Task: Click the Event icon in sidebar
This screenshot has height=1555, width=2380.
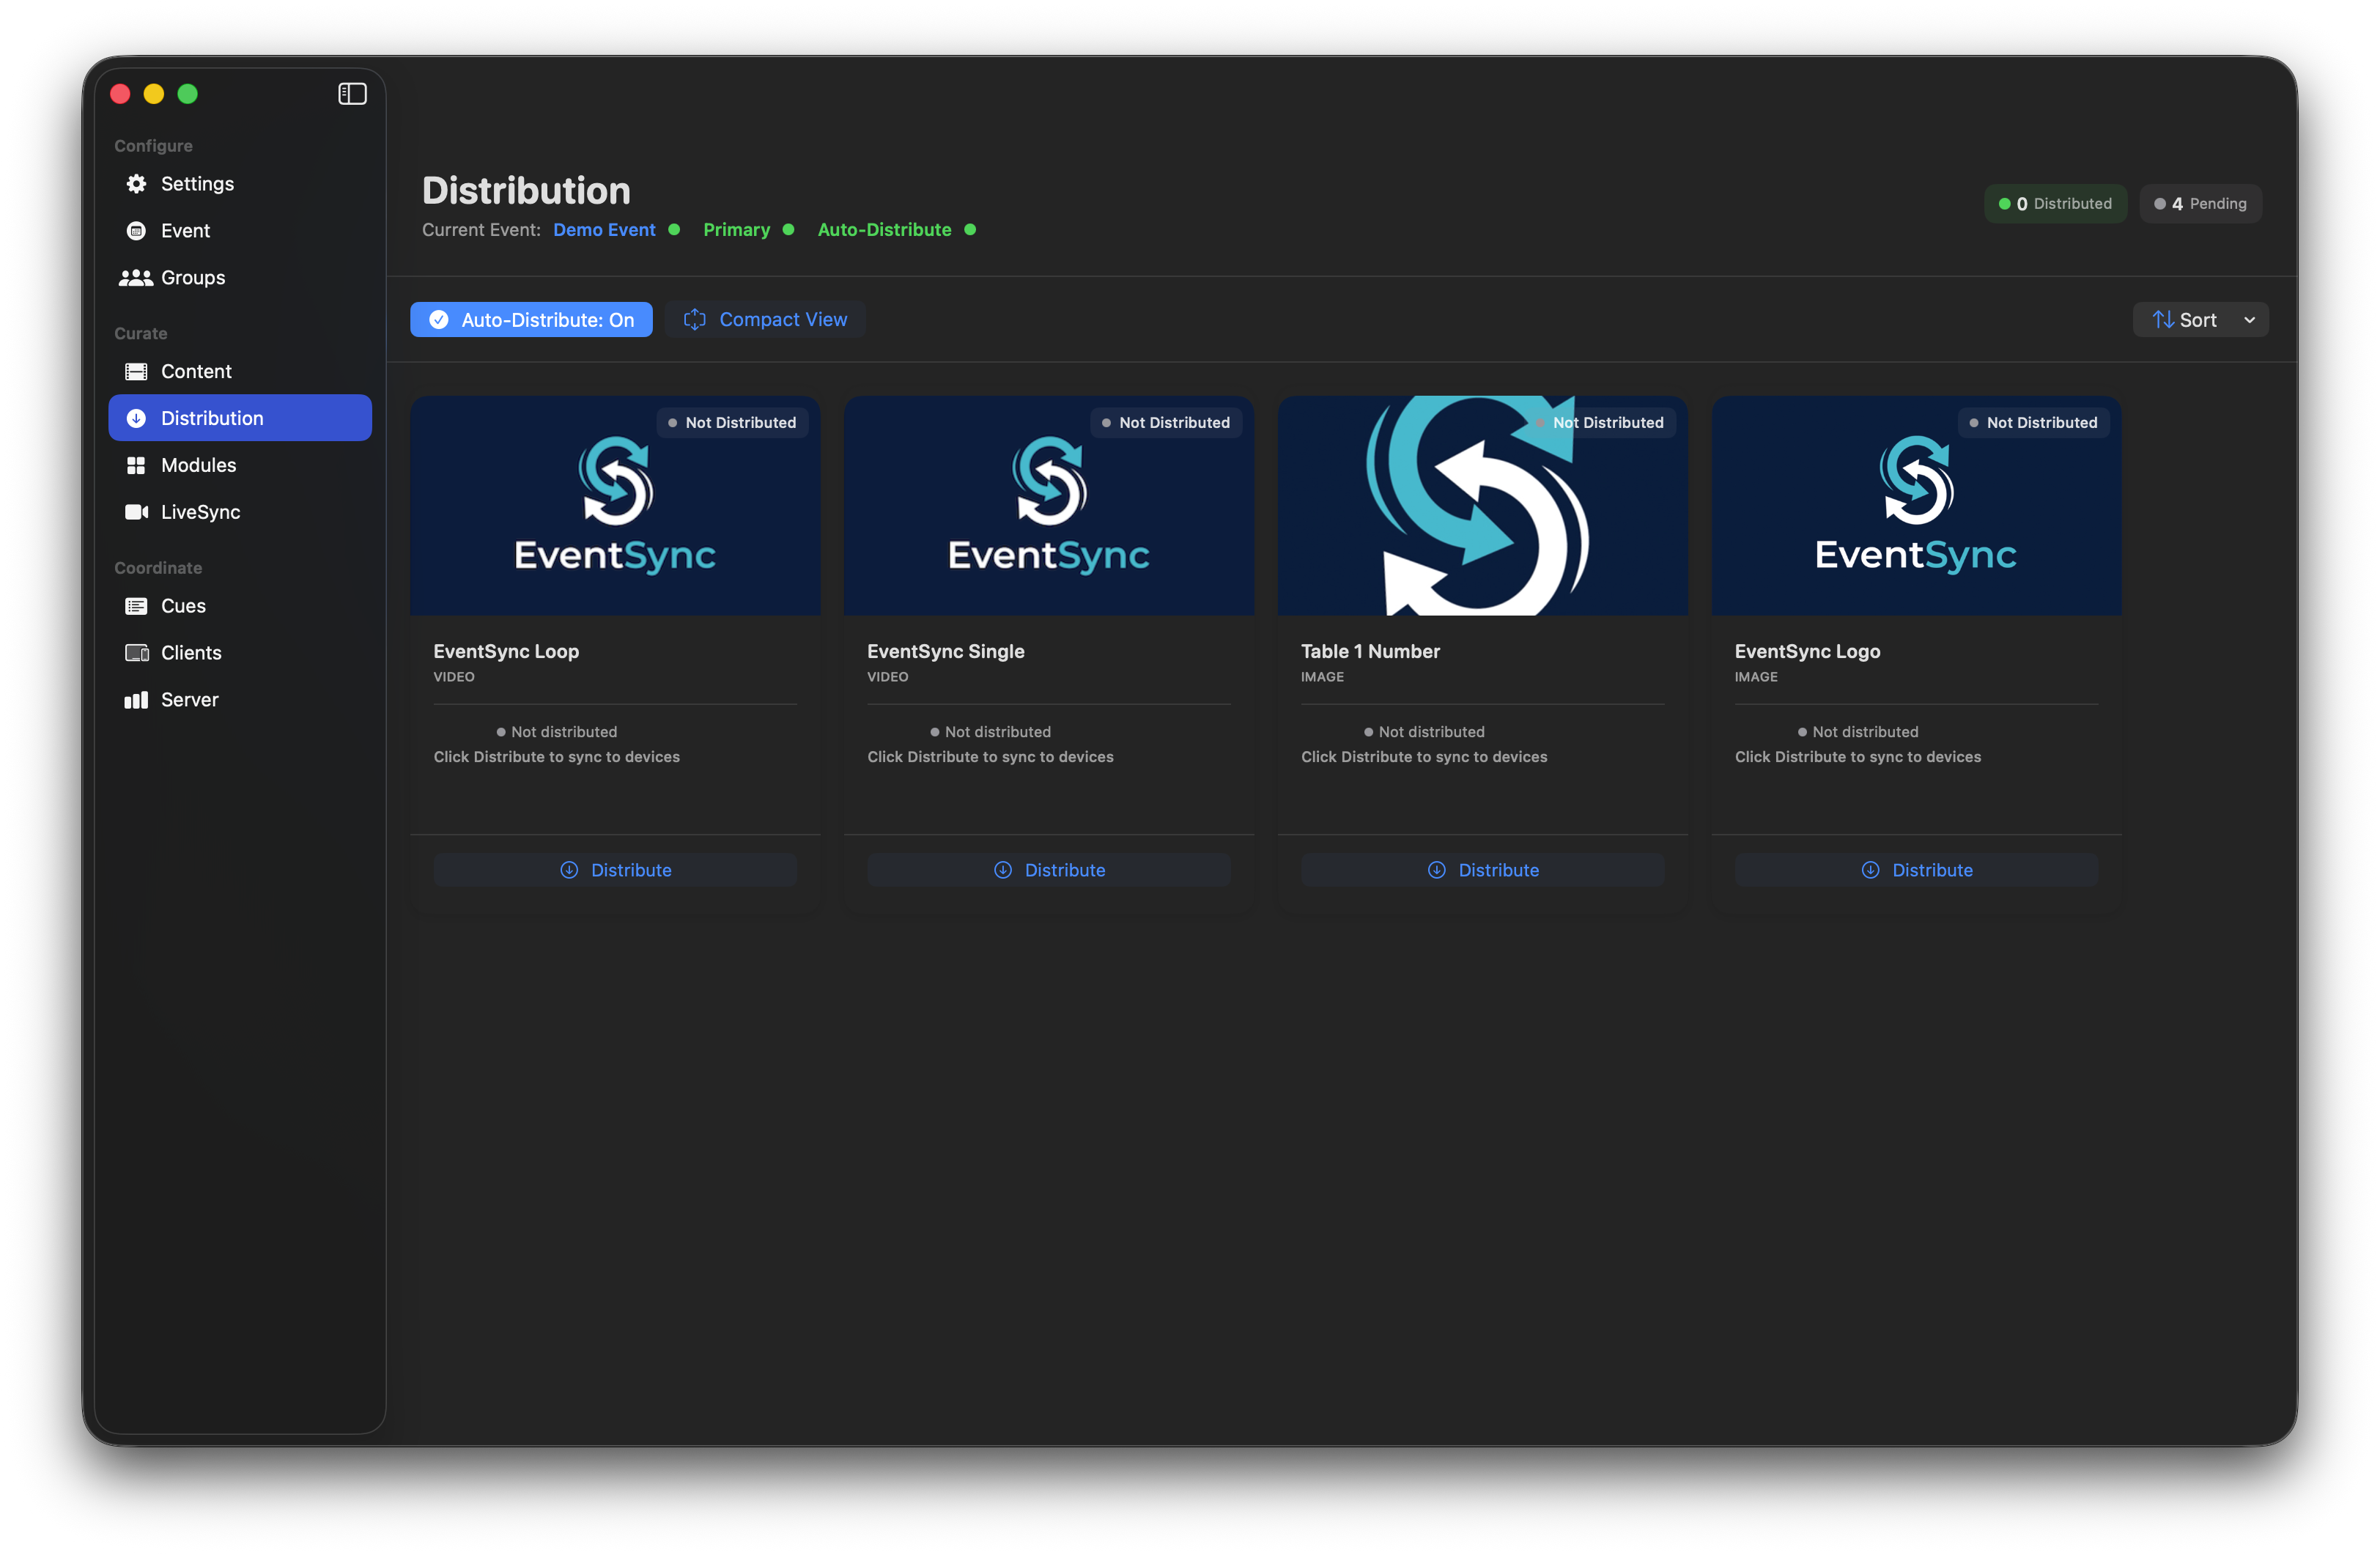Action: click(136, 231)
